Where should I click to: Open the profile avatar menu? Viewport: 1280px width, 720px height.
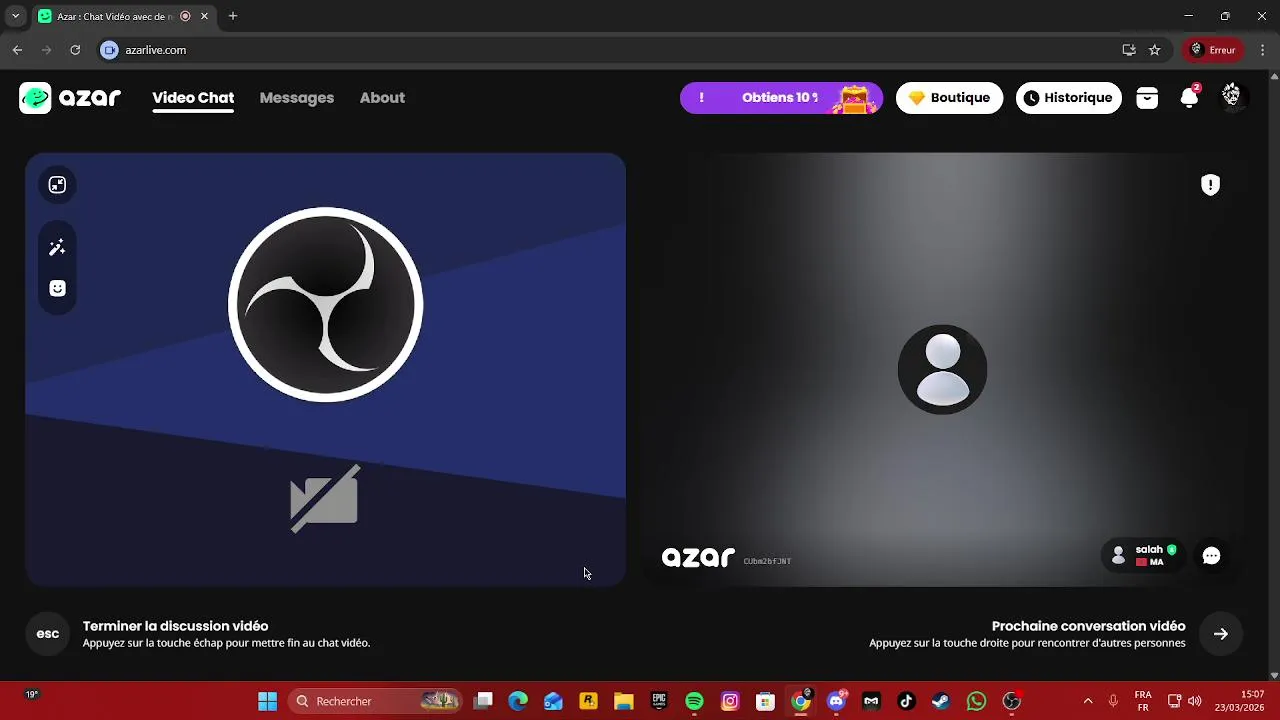click(x=1231, y=95)
